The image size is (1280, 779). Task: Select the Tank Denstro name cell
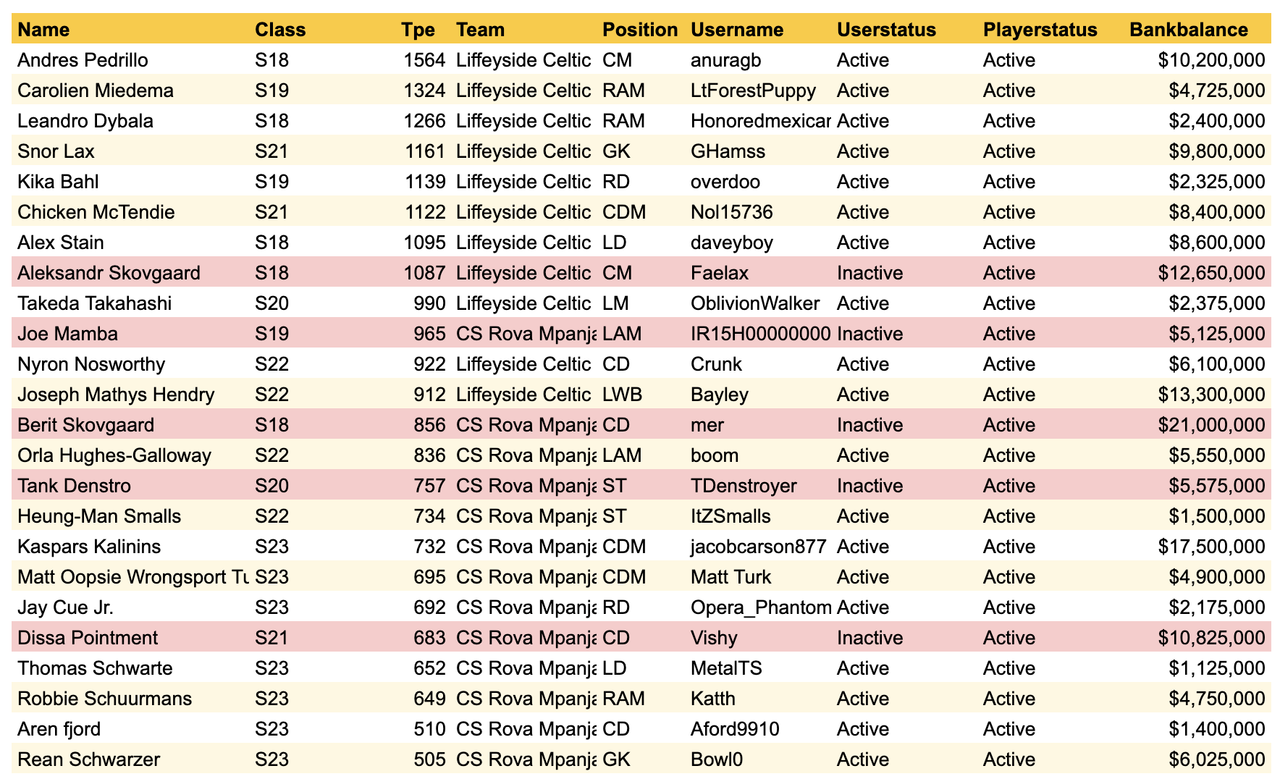(74, 486)
